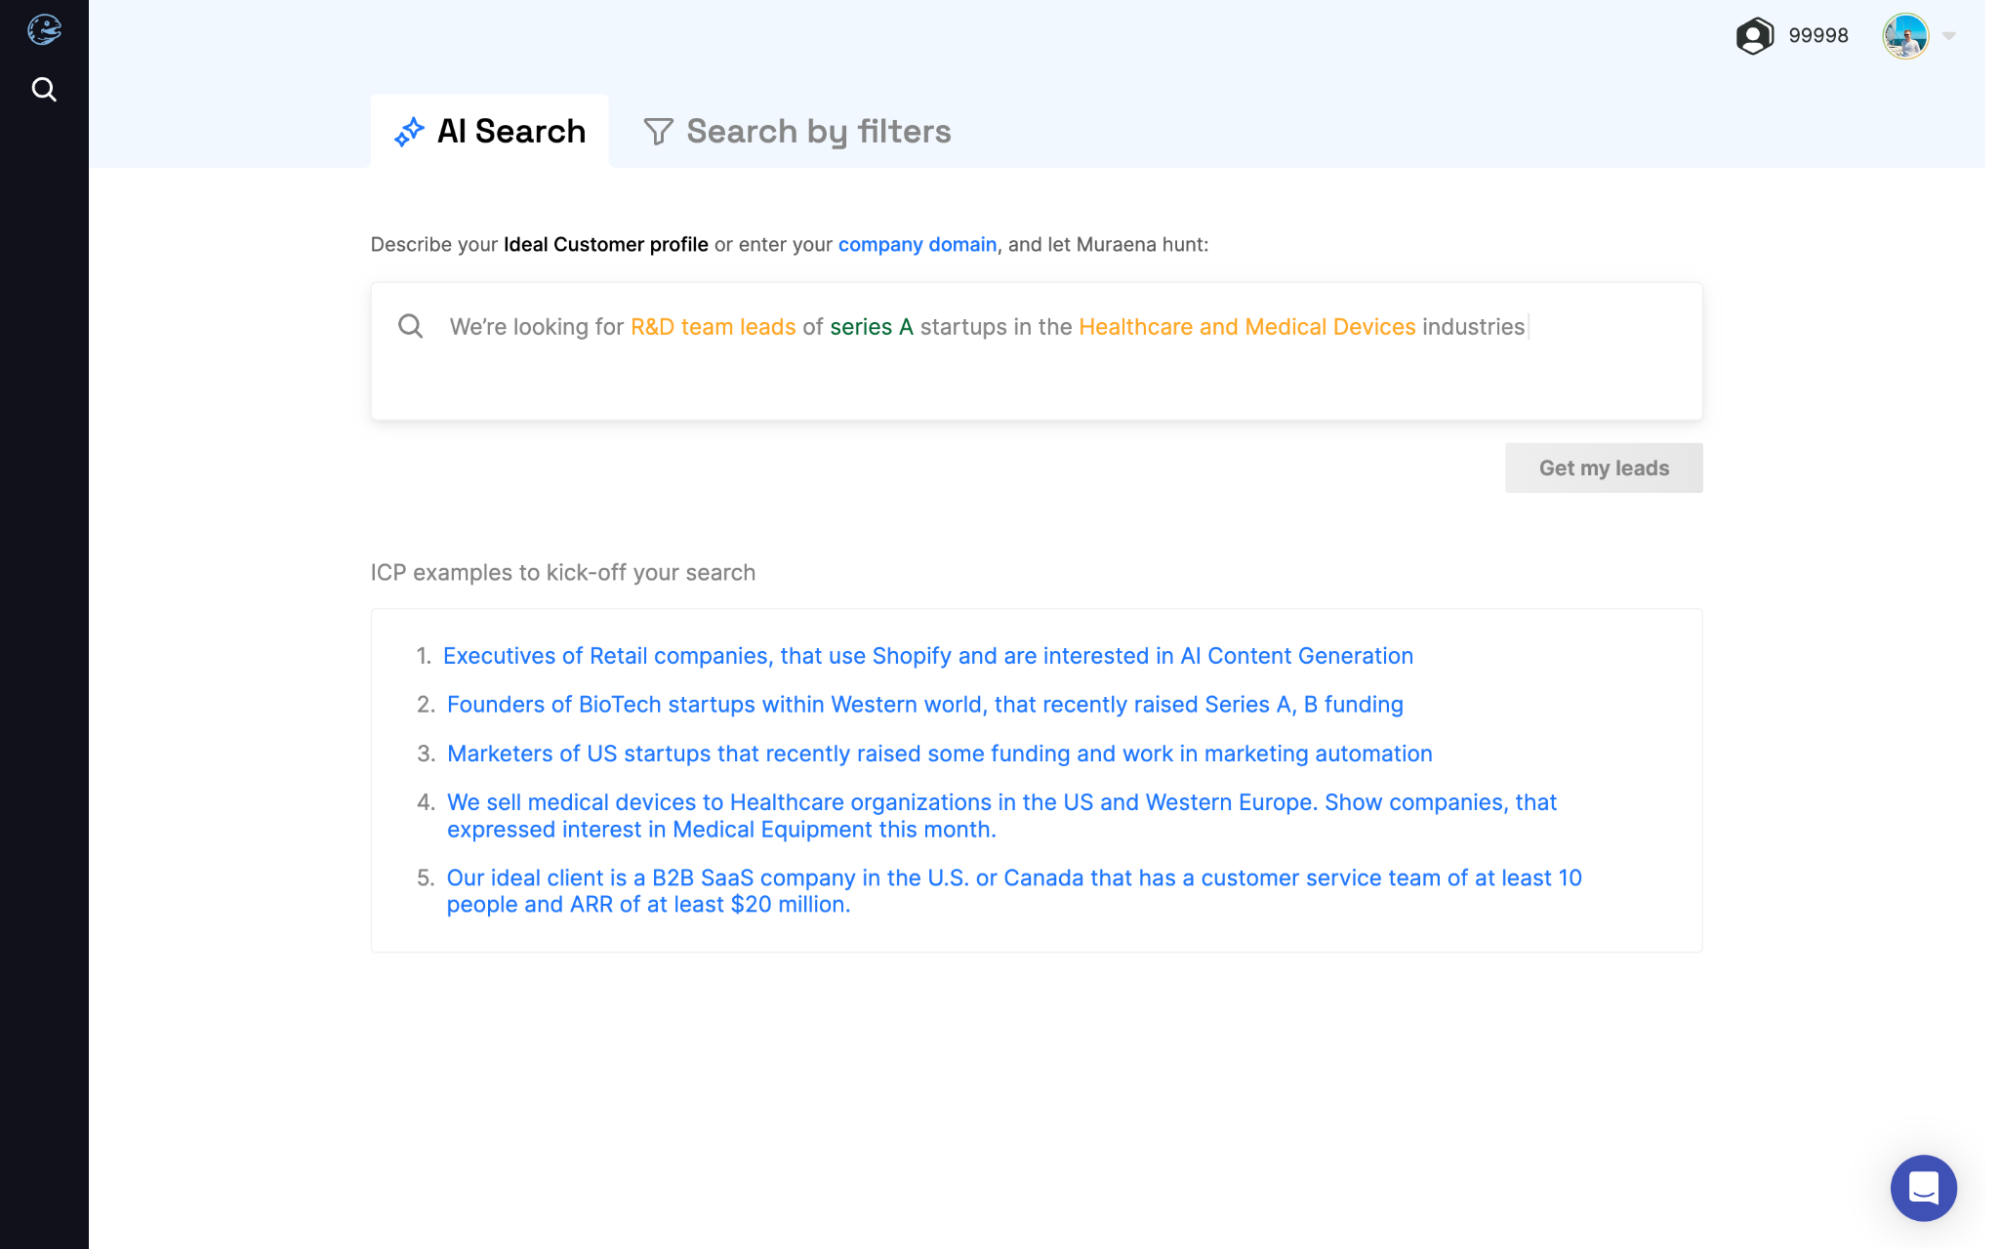Click B2B SaaS company ideal client example
This screenshot has height=1250, width=1999.
pos(1014,890)
